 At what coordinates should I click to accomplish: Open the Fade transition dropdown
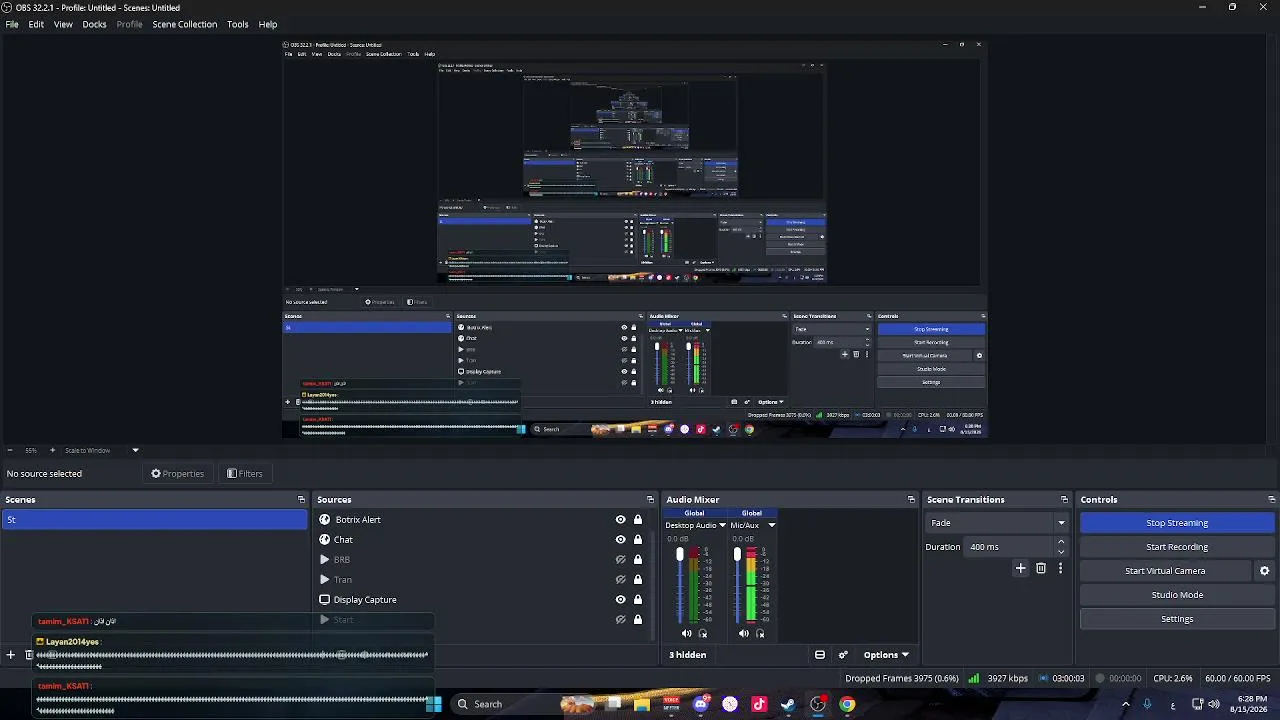click(997, 523)
